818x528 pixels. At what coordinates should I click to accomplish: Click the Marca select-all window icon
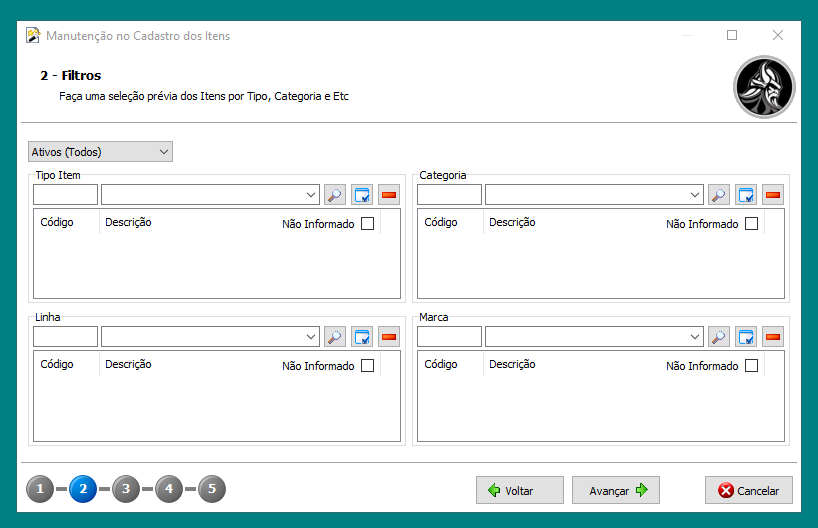click(x=746, y=337)
